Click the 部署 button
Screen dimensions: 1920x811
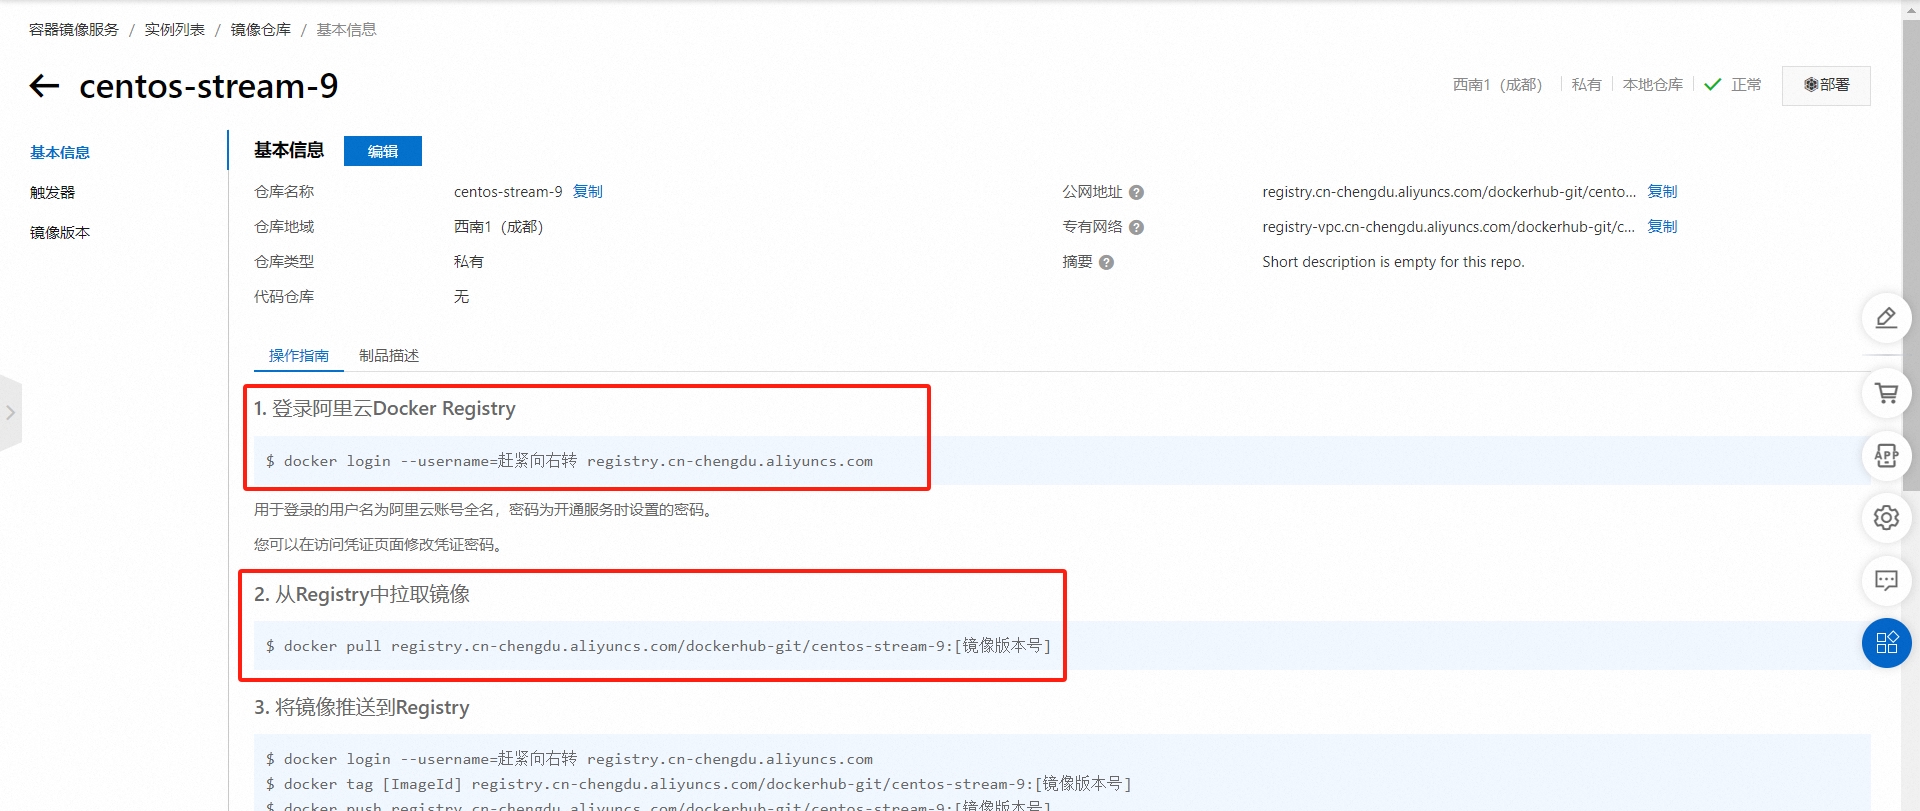pyautogui.click(x=1826, y=85)
